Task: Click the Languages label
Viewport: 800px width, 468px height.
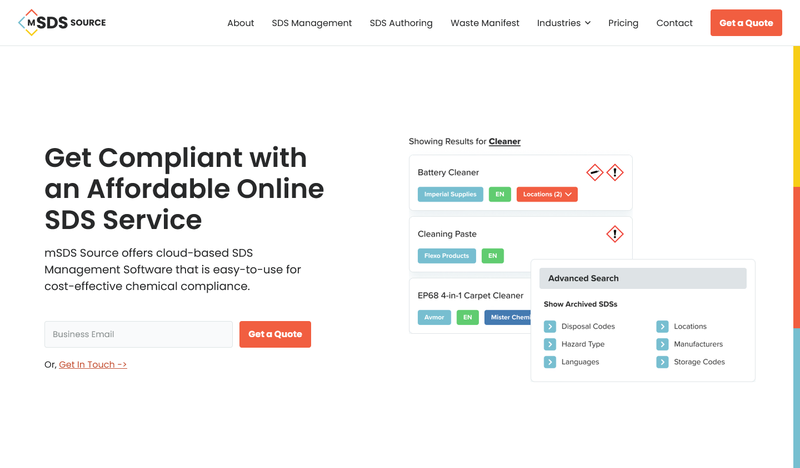Action: (580, 362)
